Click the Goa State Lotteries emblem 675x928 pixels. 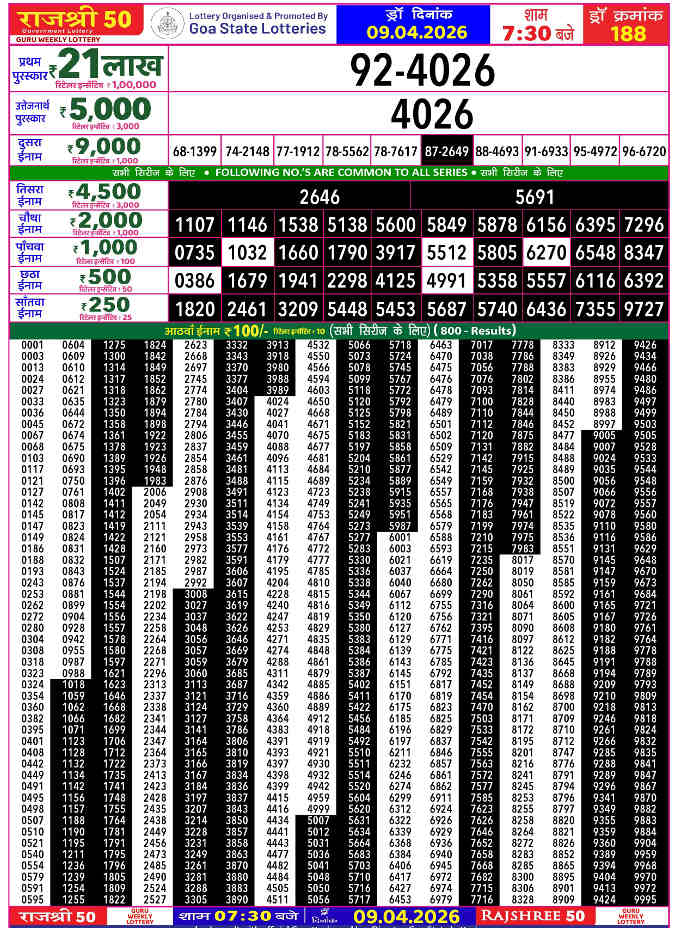click(x=167, y=23)
